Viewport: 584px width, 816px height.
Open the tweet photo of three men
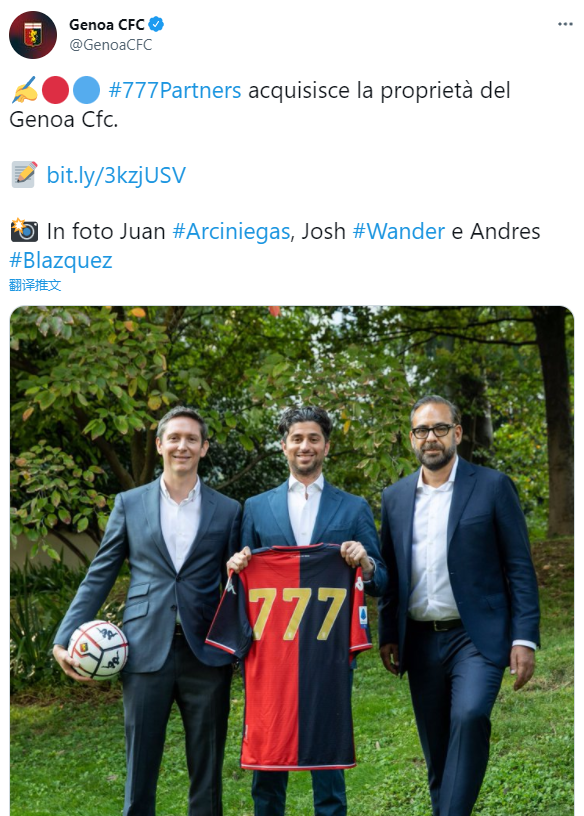(292, 561)
